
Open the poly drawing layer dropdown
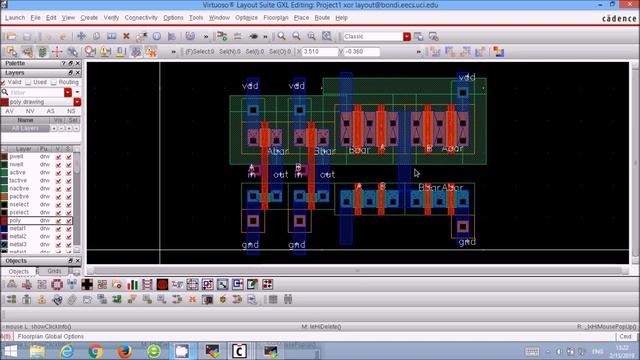pyautogui.click(x=77, y=102)
